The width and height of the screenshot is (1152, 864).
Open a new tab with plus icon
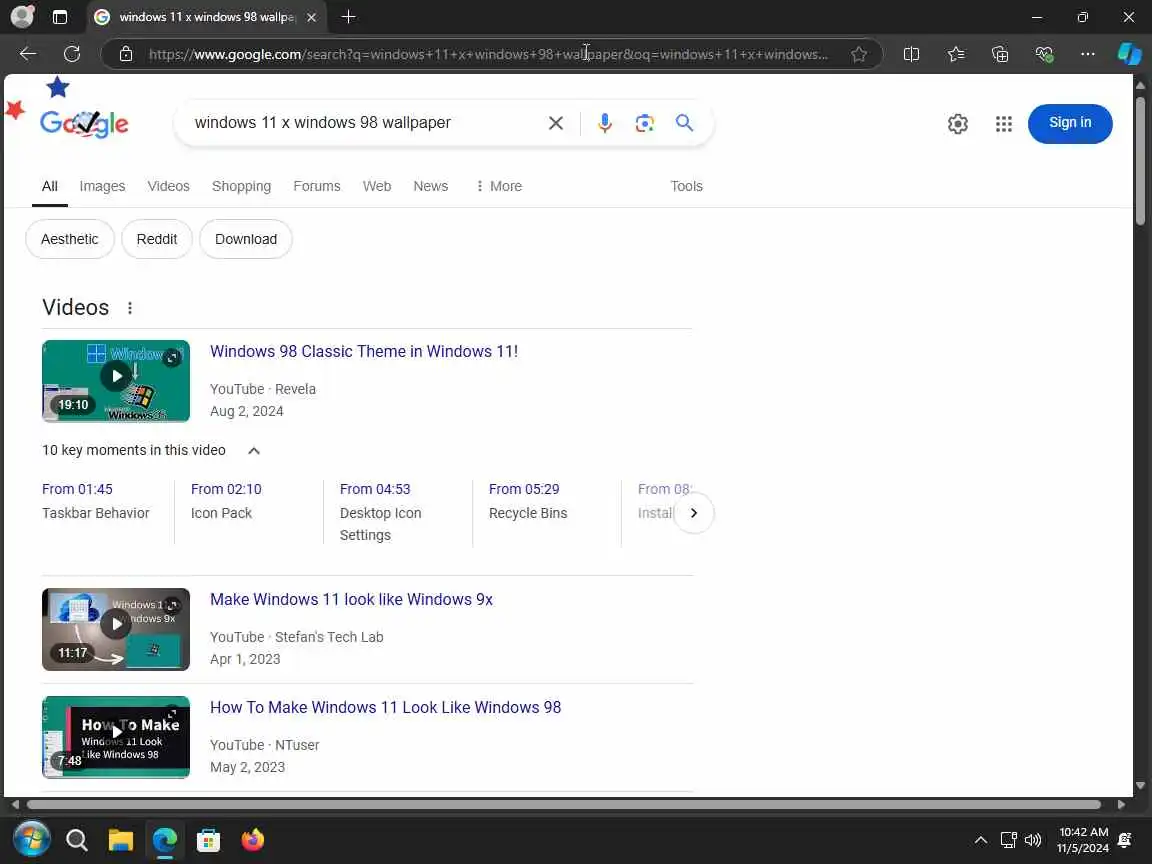(x=349, y=16)
